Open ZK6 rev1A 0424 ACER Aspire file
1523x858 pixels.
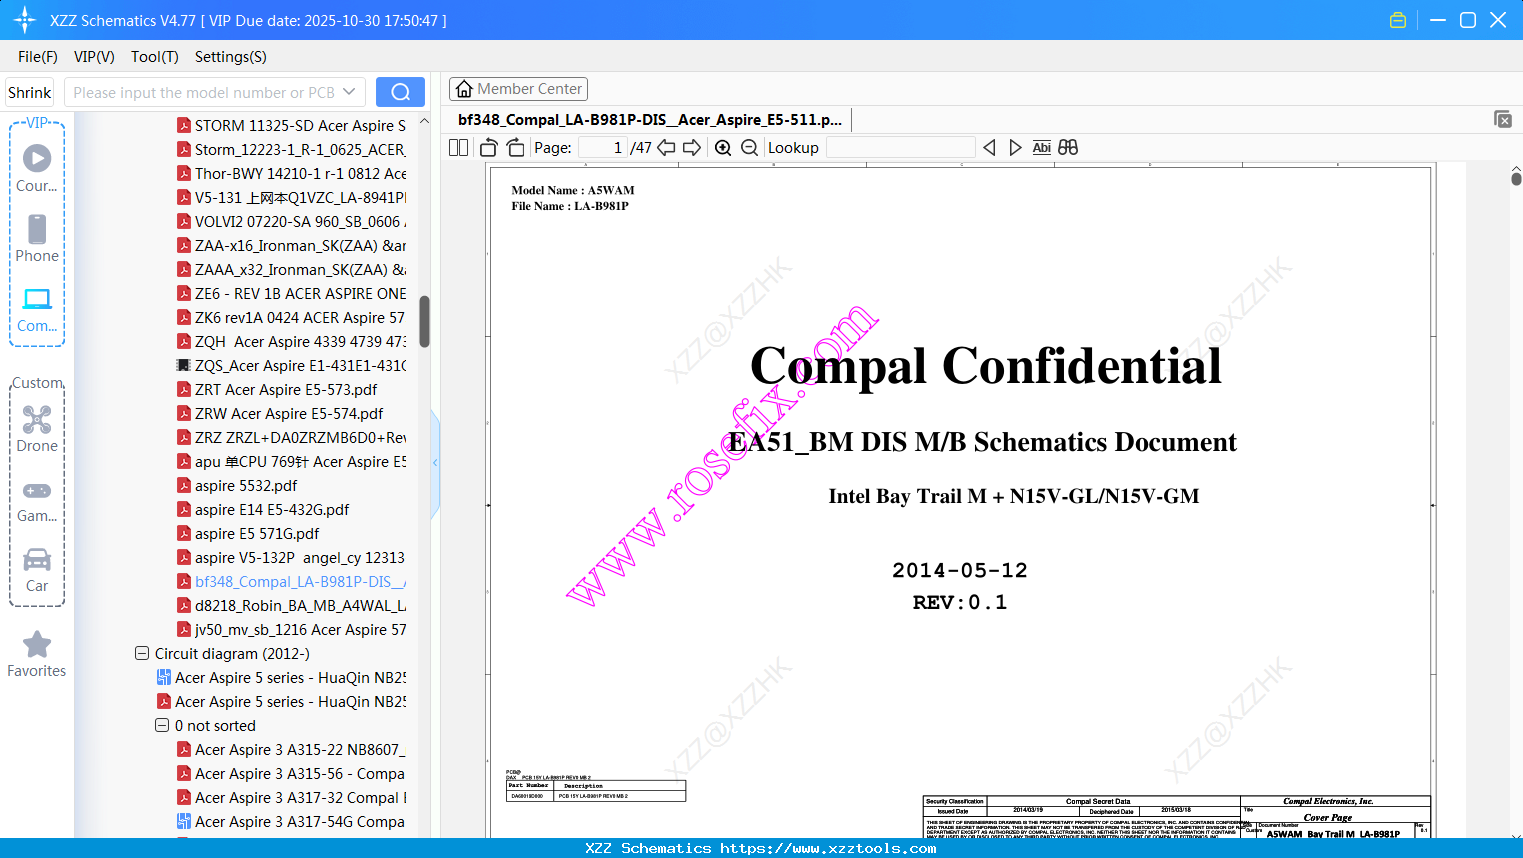click(x=291, y=317)
